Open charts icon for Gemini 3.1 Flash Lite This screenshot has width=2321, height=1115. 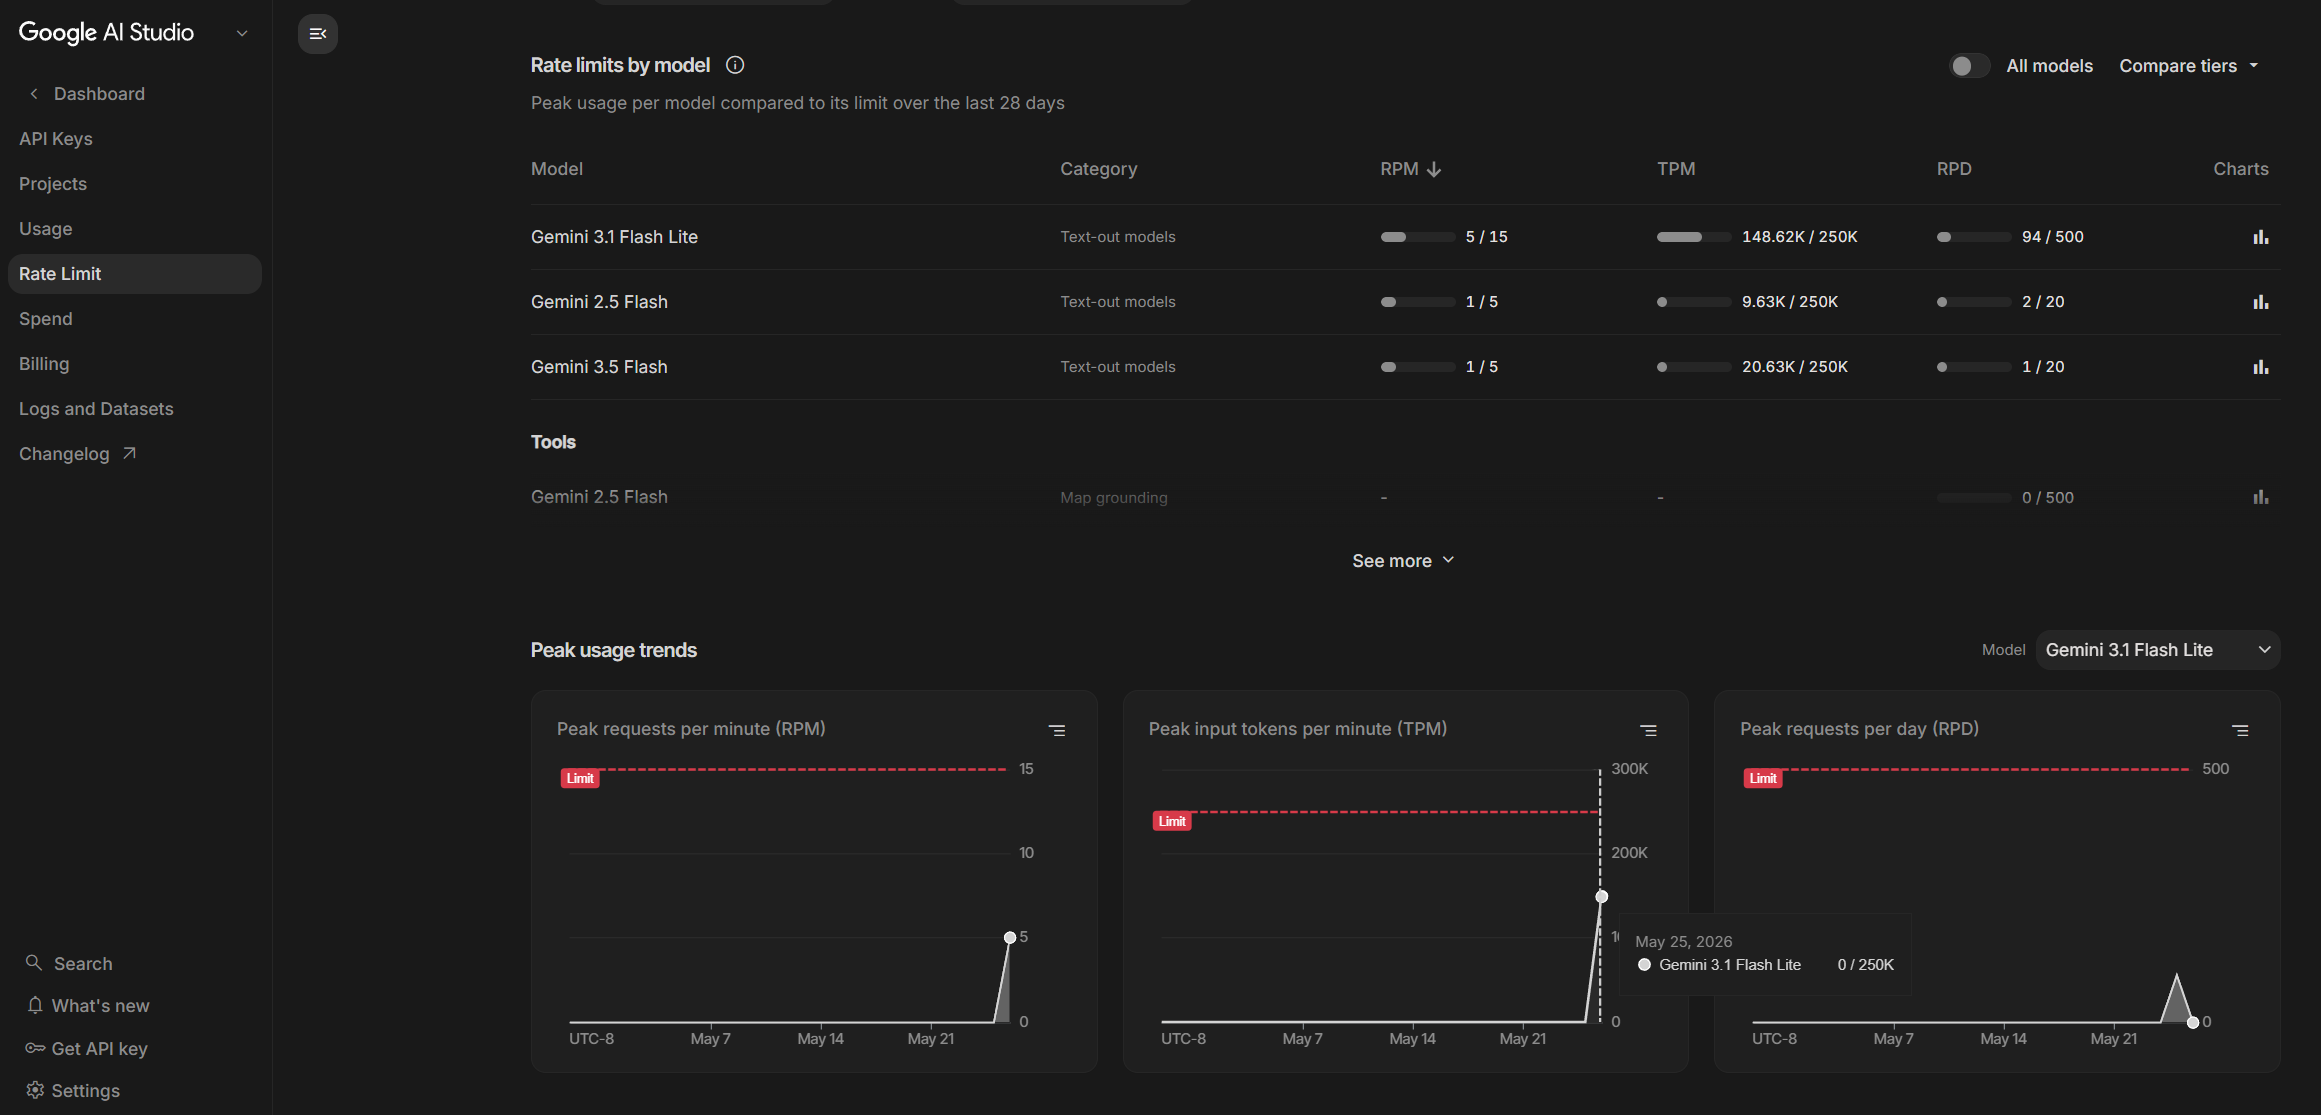point(2260,237)
